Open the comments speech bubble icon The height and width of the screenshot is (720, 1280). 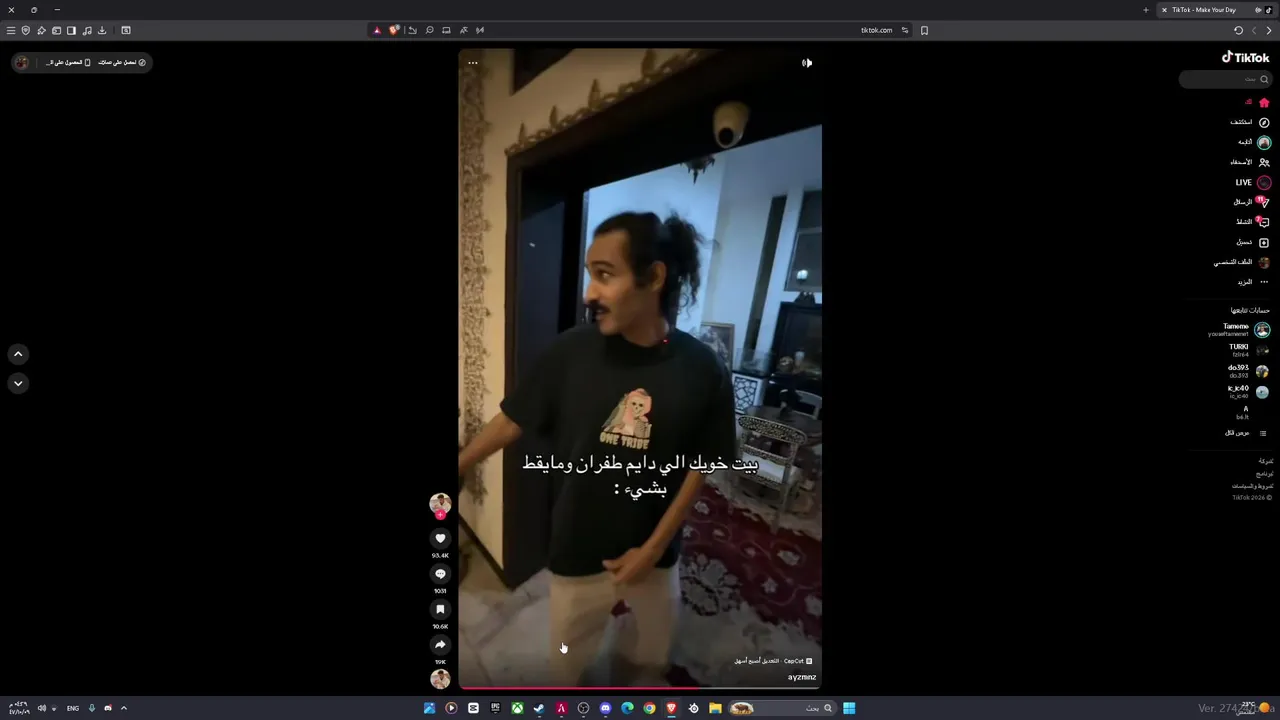440,574
